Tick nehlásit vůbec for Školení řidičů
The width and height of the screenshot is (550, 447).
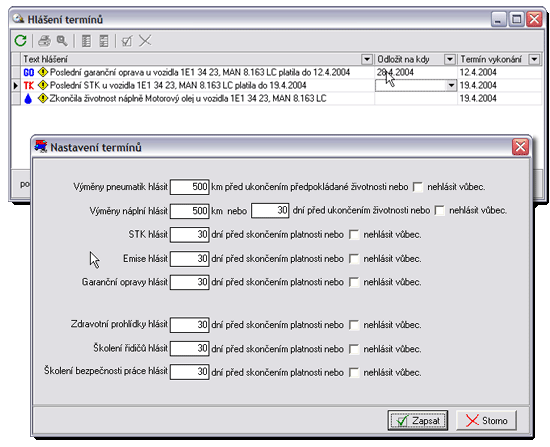[x=354, y=349]
